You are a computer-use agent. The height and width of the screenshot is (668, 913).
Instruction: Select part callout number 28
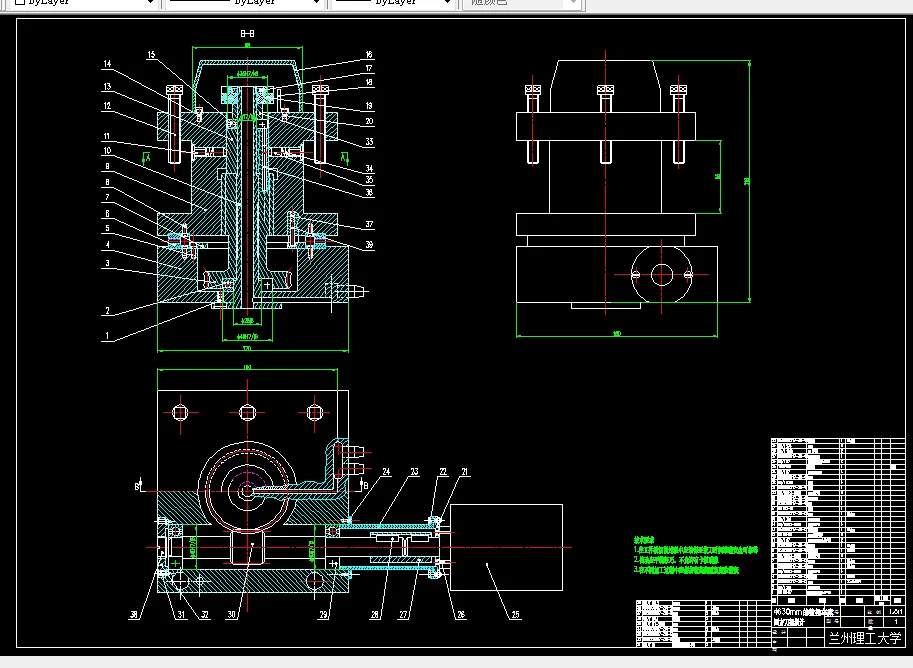(x=374, y=614)
